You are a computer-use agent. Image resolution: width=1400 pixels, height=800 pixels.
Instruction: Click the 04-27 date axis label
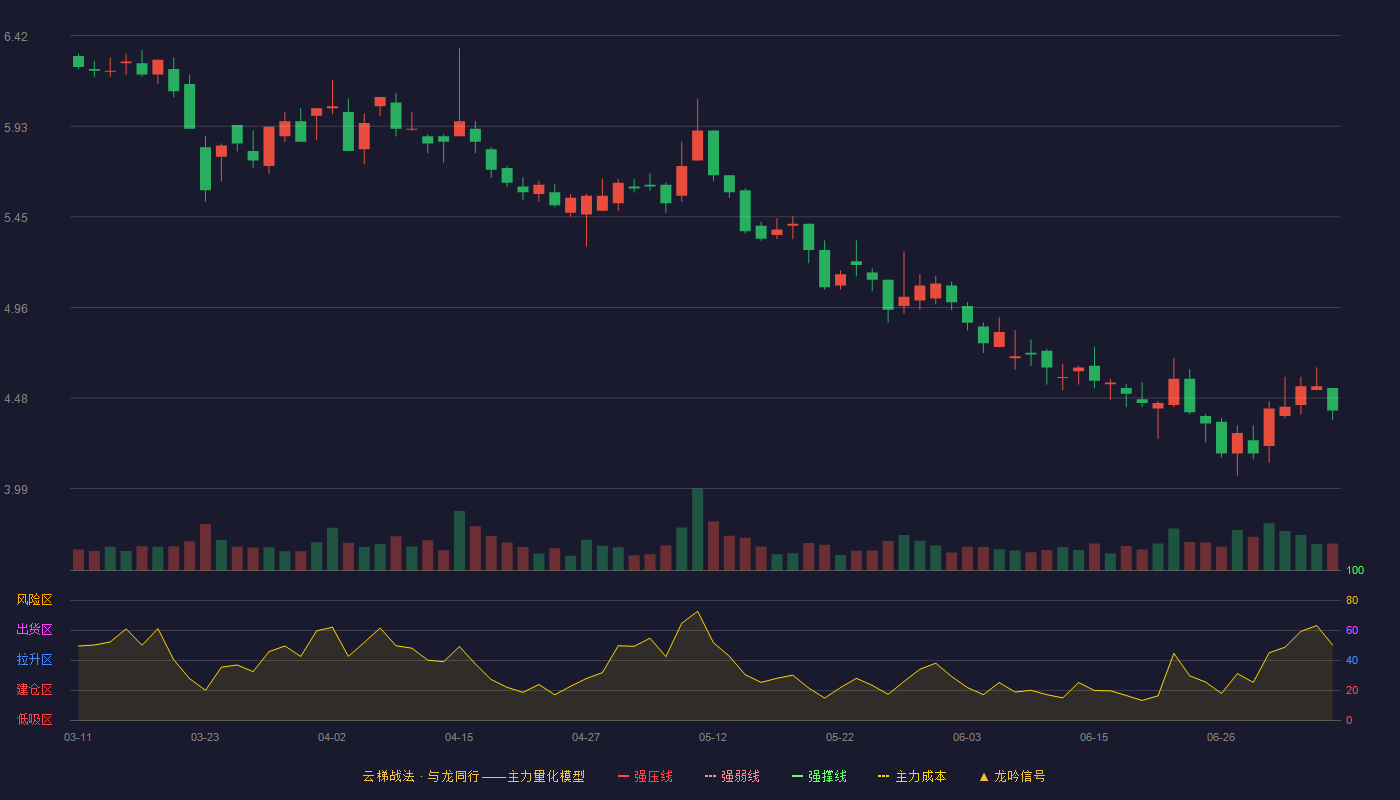pos(586,737)
